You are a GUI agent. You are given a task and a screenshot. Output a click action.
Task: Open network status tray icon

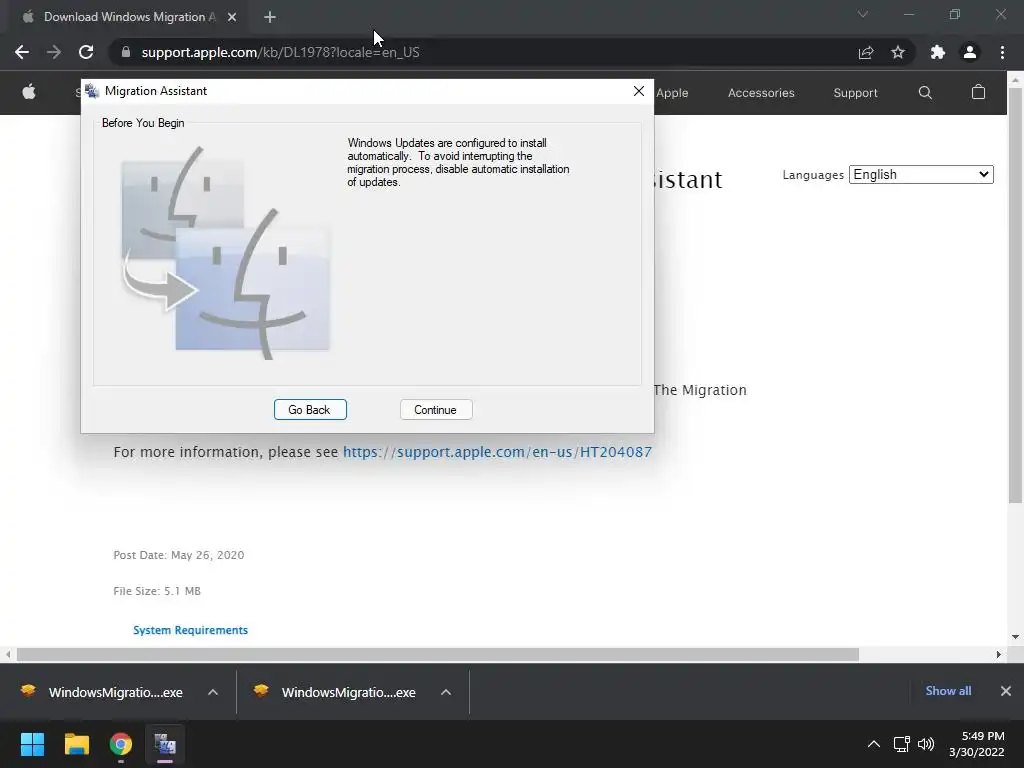coord(902,744)
